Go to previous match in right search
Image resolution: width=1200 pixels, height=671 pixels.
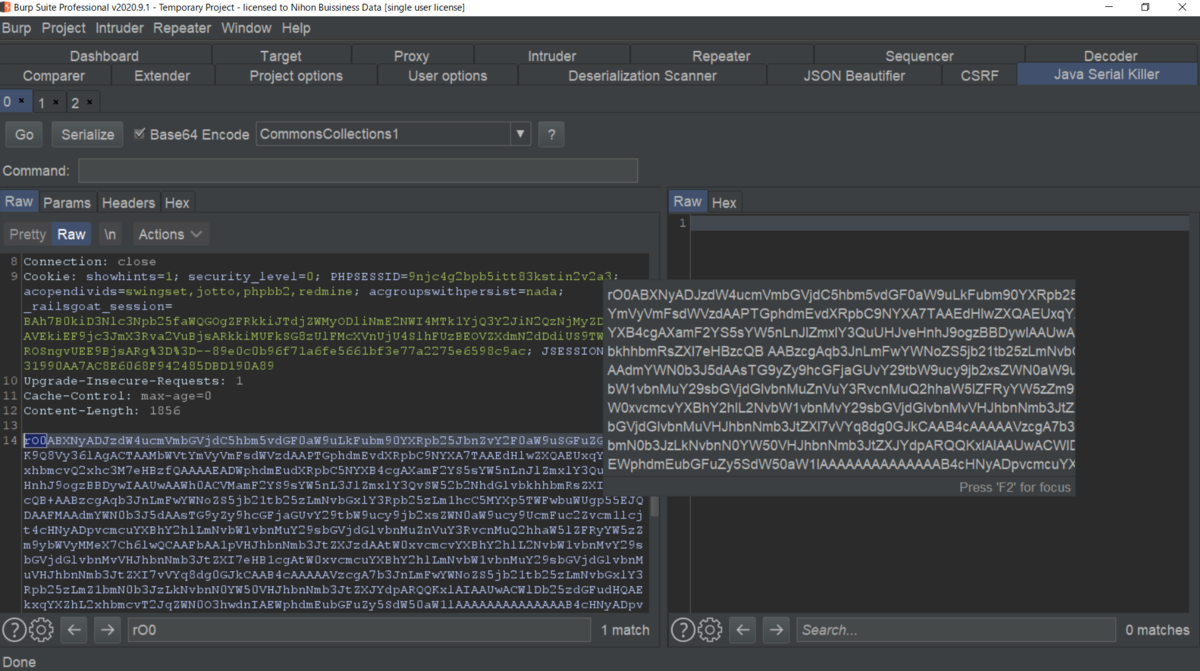pyautogui.click(x=743, y=630)
